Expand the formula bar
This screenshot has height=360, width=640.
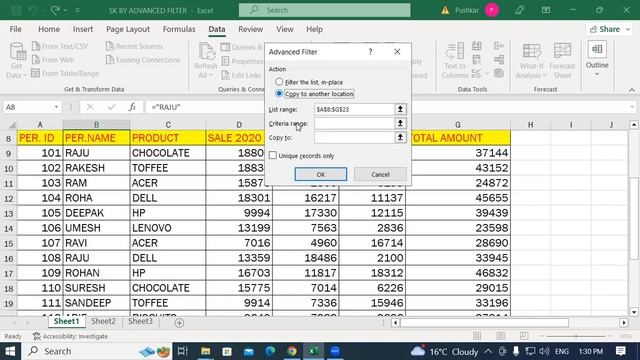tap(632, 107)
